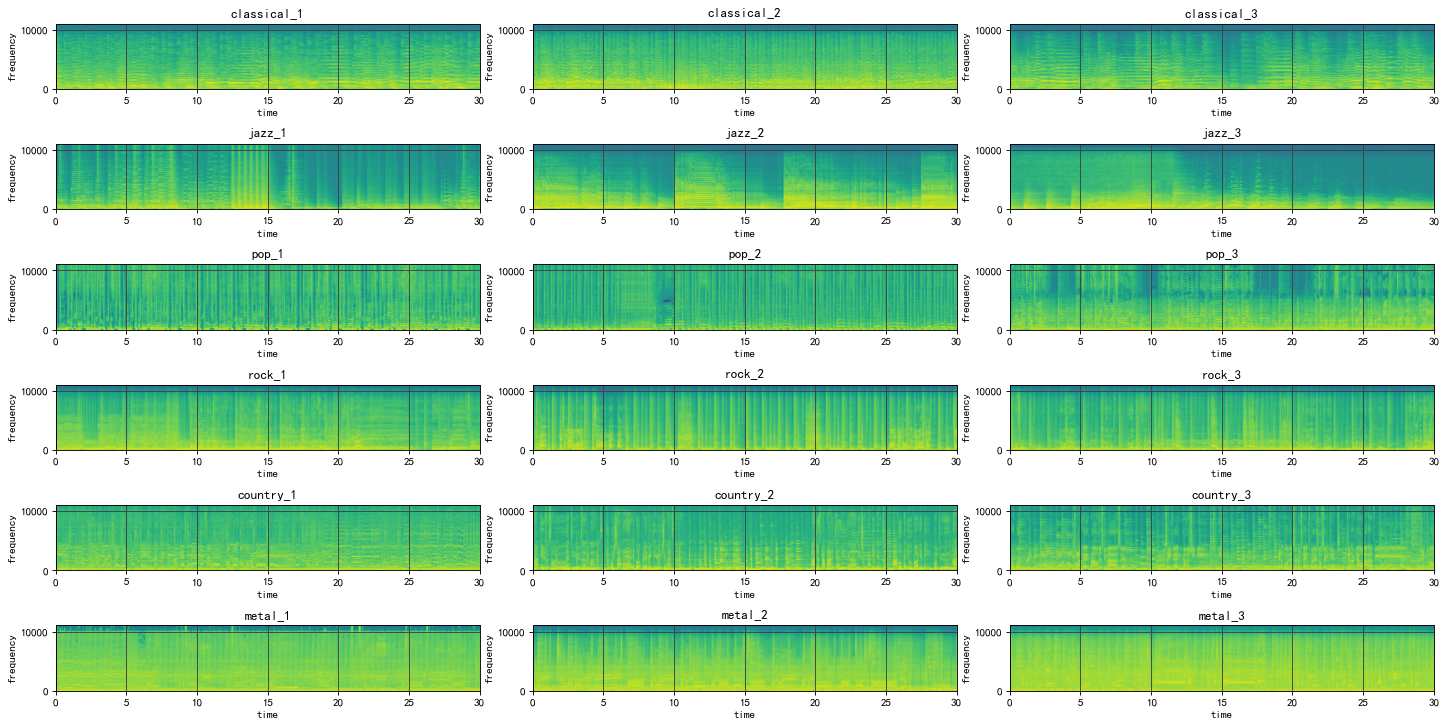The image size is (1447, 727).
Task: Pick the rock_2 title label
Action: [744, 374]
